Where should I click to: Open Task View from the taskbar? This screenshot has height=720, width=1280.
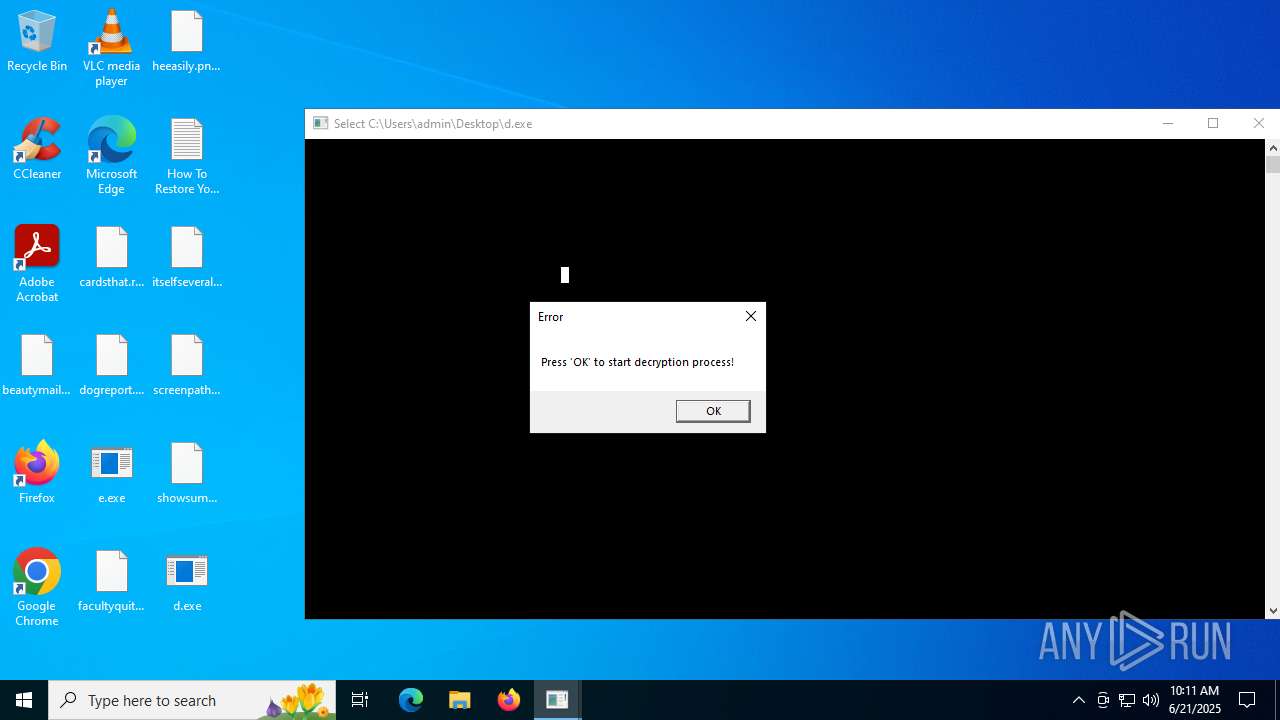360,700
